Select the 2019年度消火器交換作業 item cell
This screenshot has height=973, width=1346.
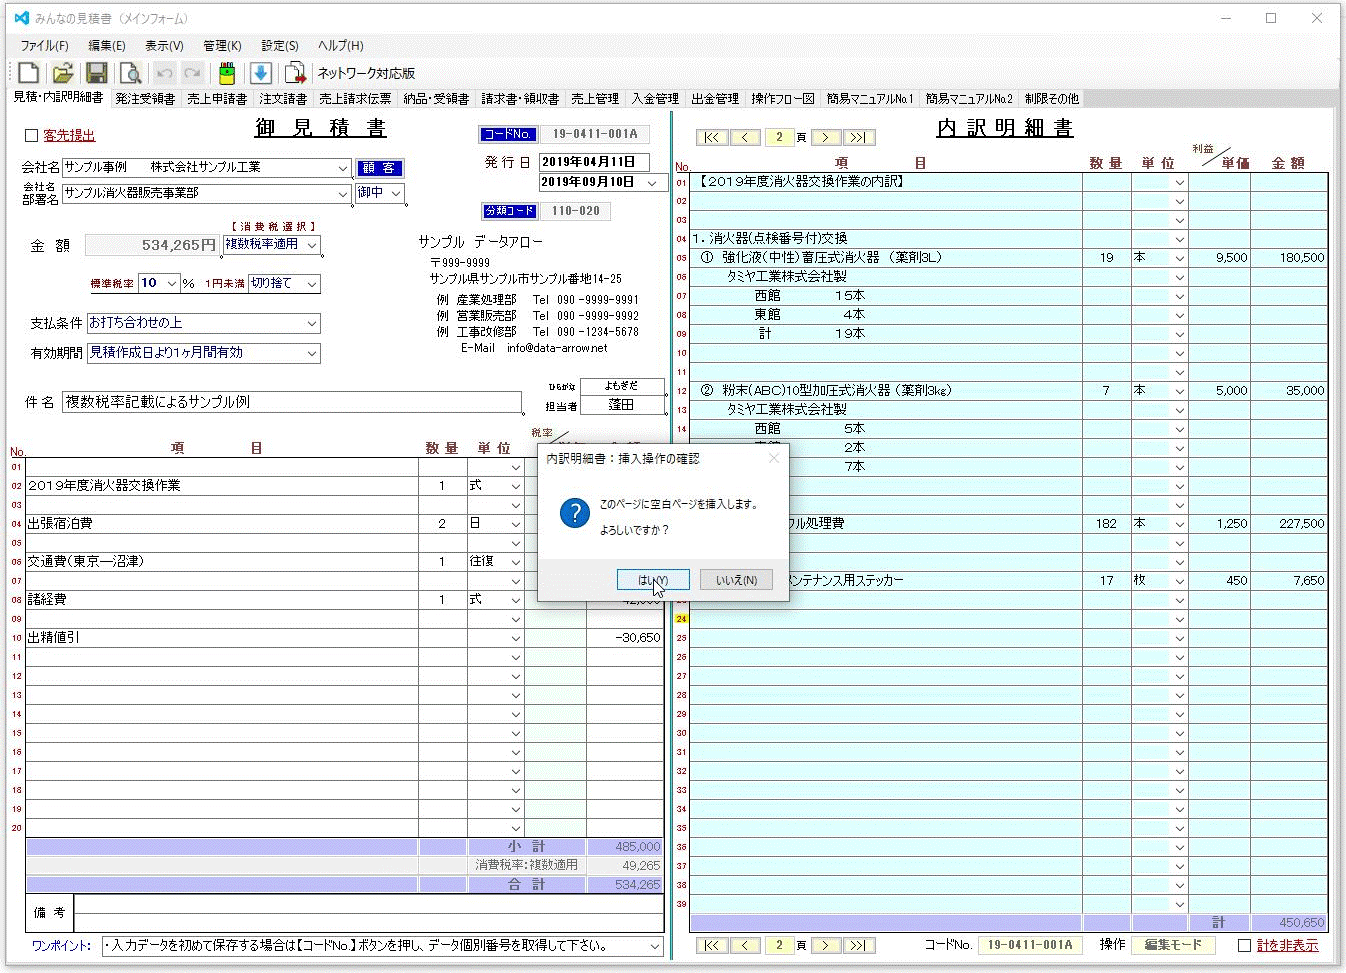click(x=222, y=486)
